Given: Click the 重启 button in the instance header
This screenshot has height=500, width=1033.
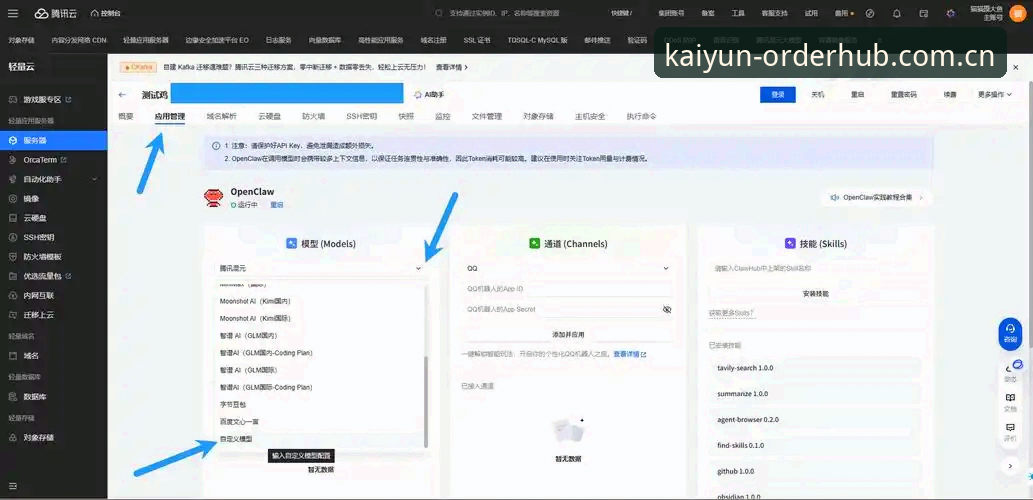Looking at the screenshot, I should click(857, 94).
